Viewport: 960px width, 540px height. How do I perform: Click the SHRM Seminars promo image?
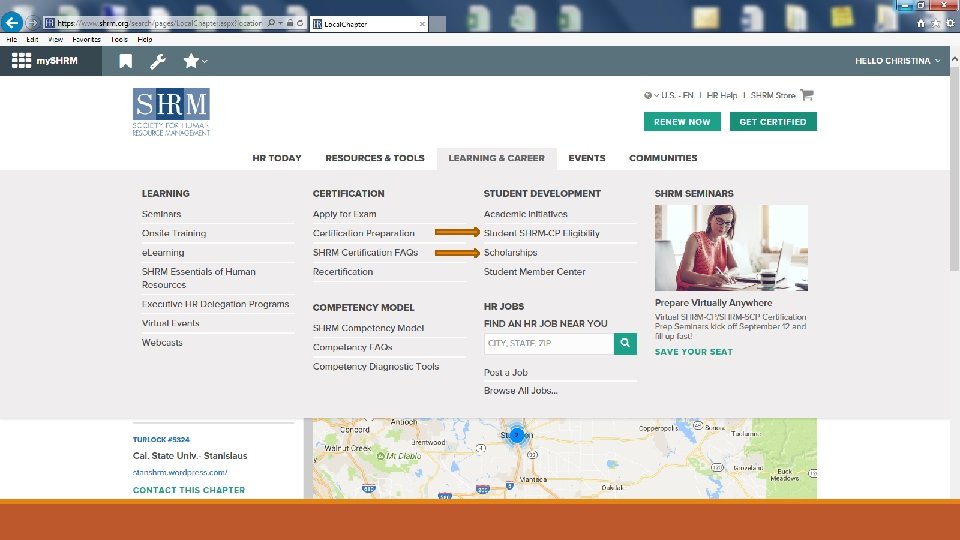pos(731,248)
